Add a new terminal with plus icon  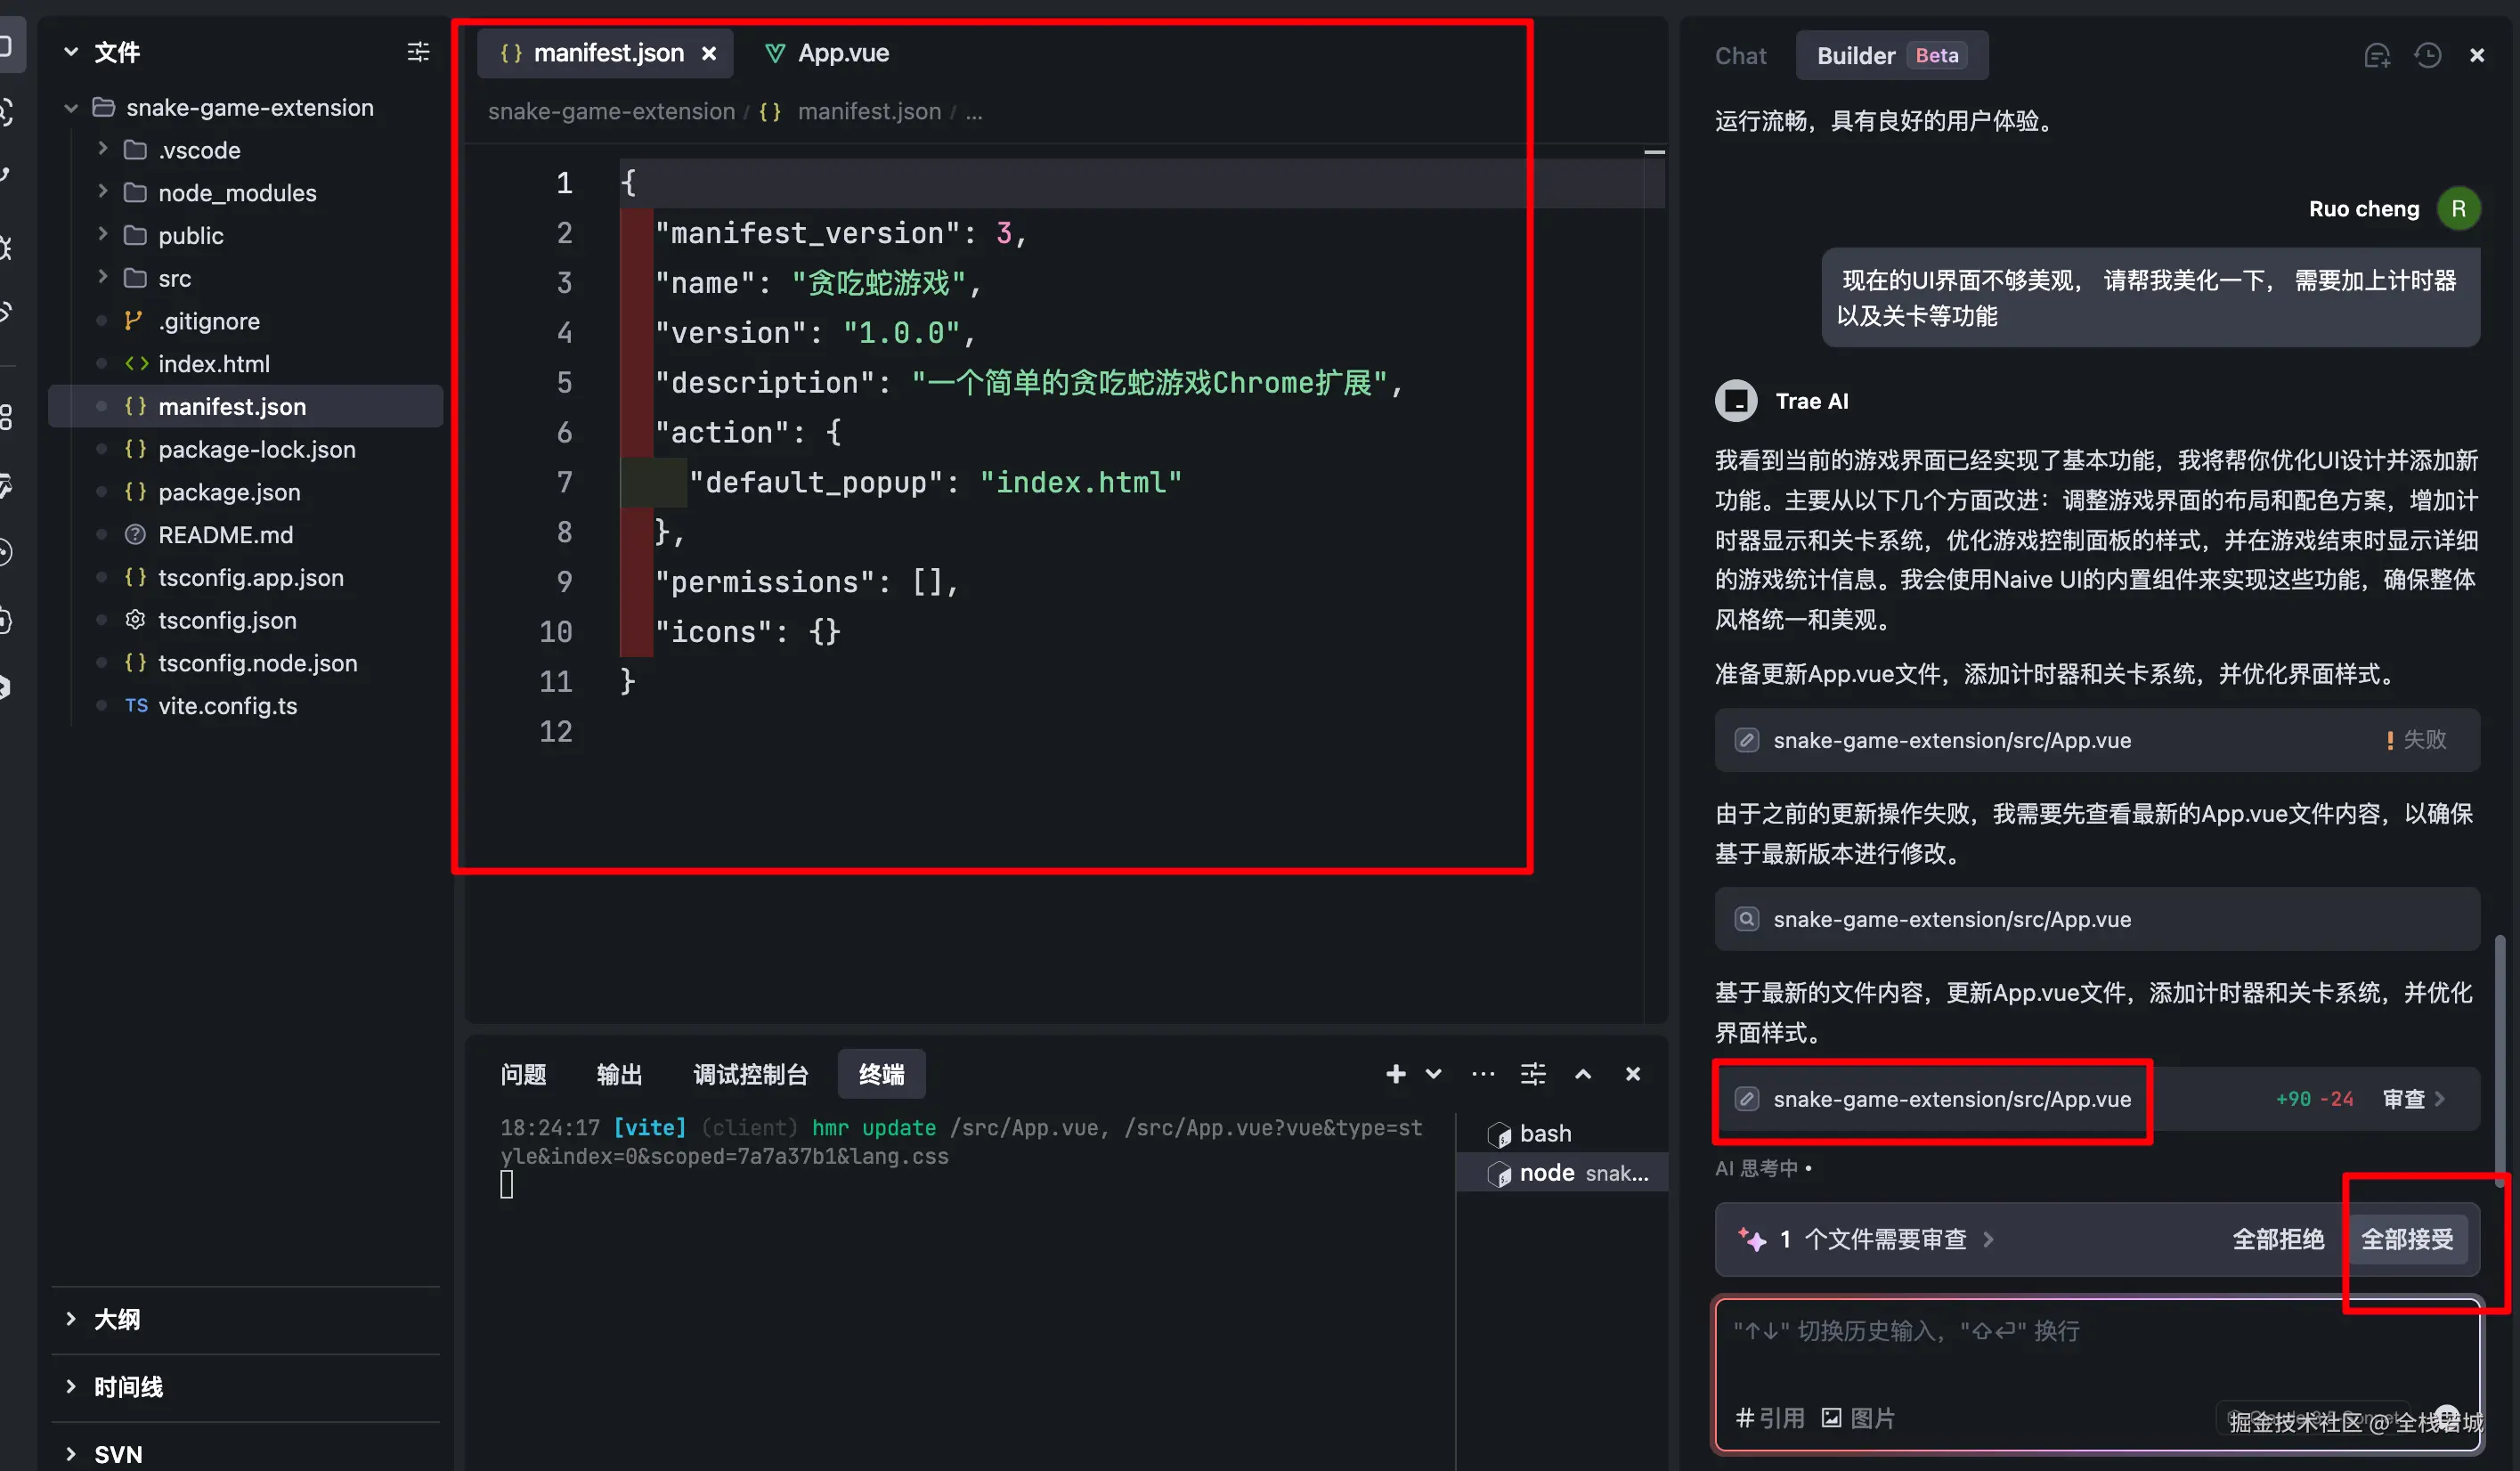tap(1395, 1074)
